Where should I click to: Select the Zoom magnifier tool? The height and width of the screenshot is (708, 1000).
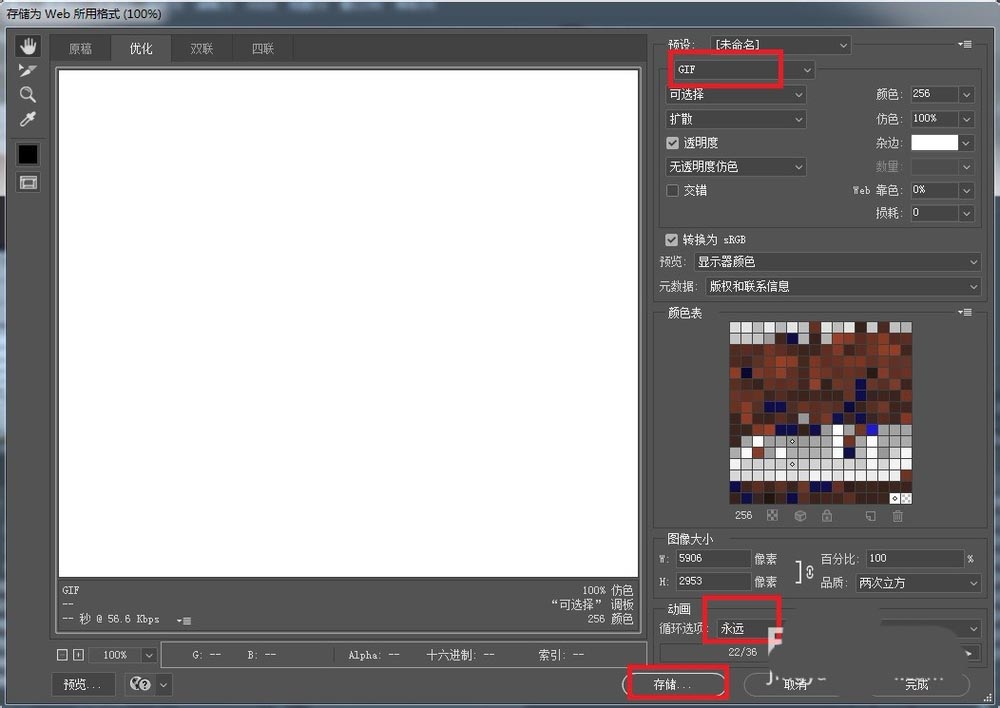[x=28, y=94]
